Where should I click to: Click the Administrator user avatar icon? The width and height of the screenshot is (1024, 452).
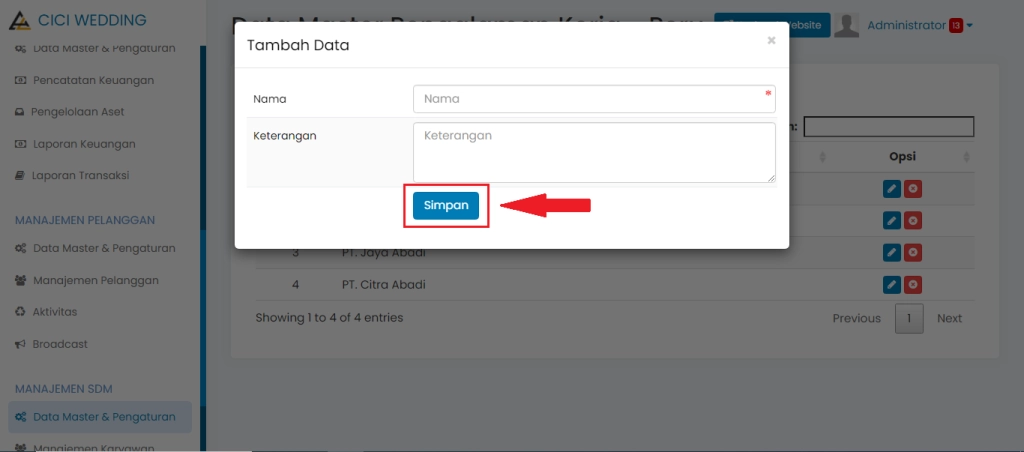pyautogui.click(x=847, y=26)
